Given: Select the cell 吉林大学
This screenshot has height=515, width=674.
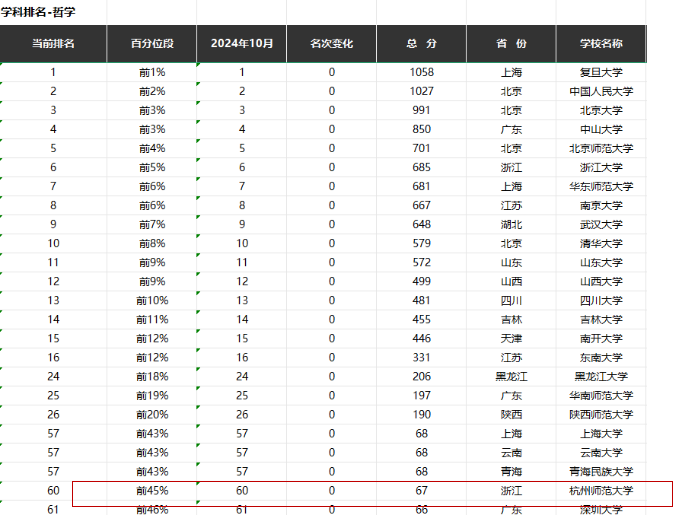Looking at the screenshot, I should [601, 319].
